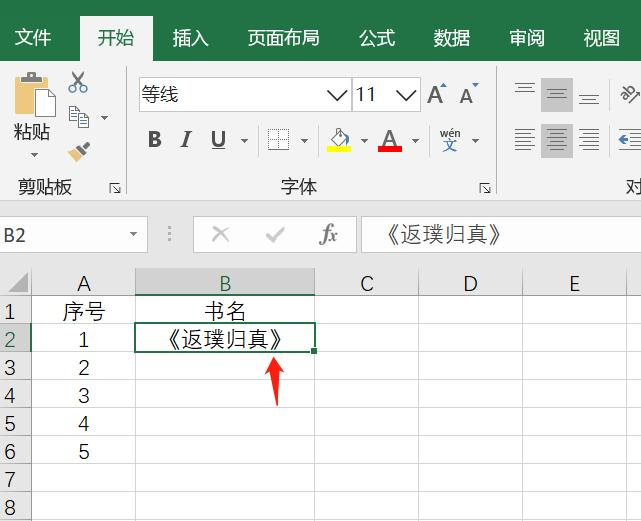This screenshot has height=521, width=641.
Task: Expand the Underline style arrow
Action: click(244, 141)
